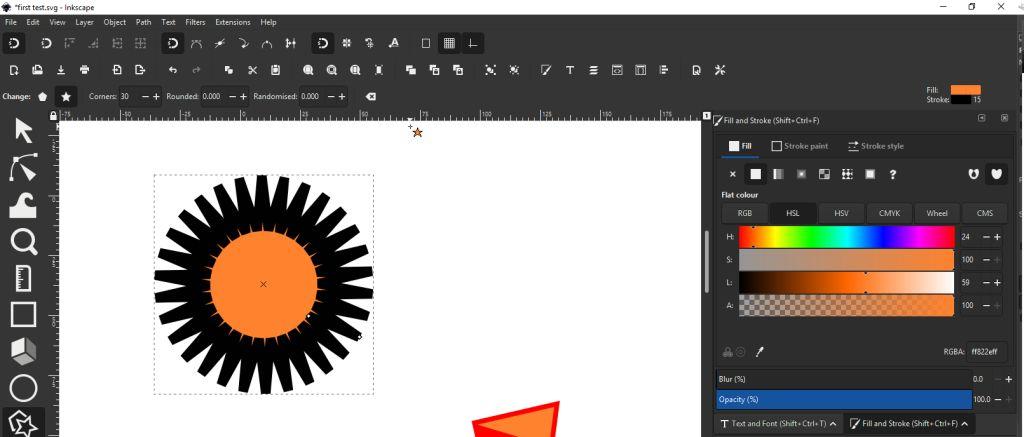Switch shape to regular polygon mode
1024x437 pixels.
[42, 97]
